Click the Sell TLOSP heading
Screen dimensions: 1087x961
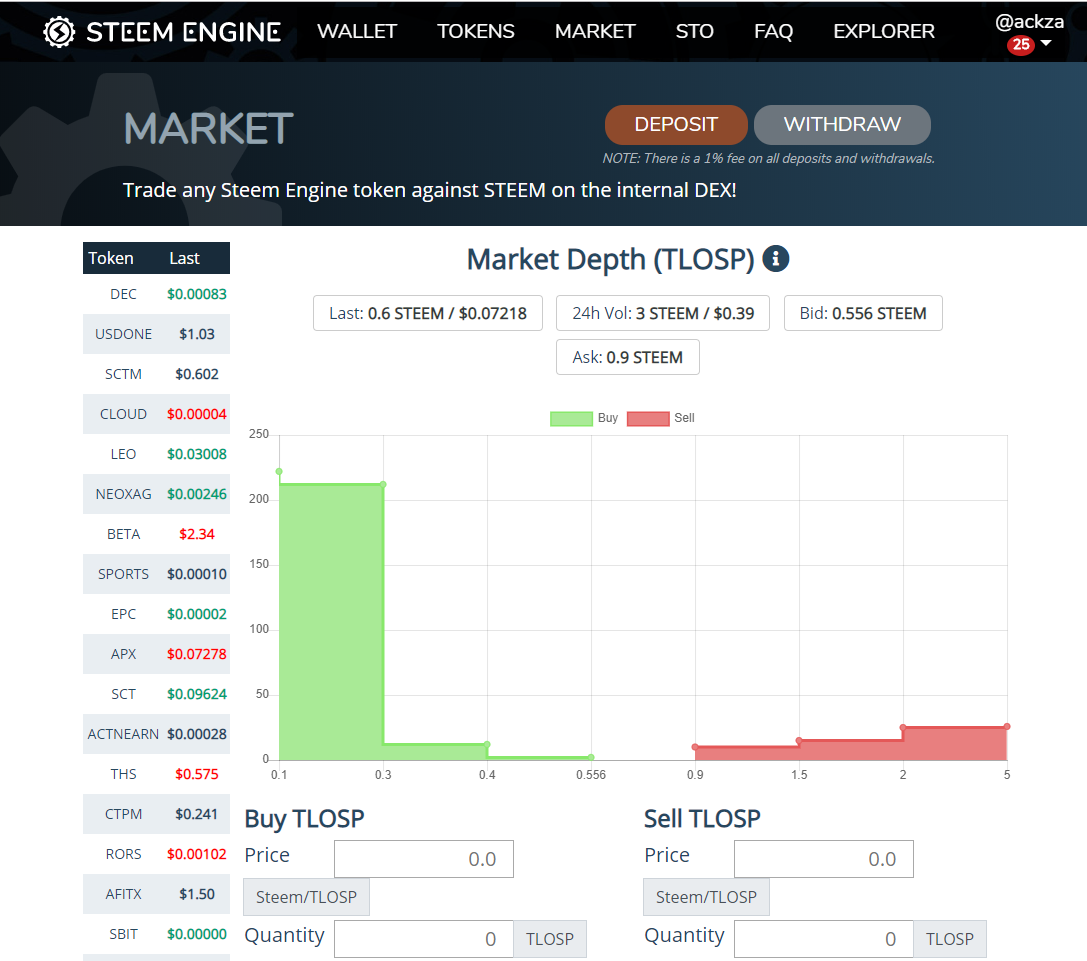(x=702, y=819)
